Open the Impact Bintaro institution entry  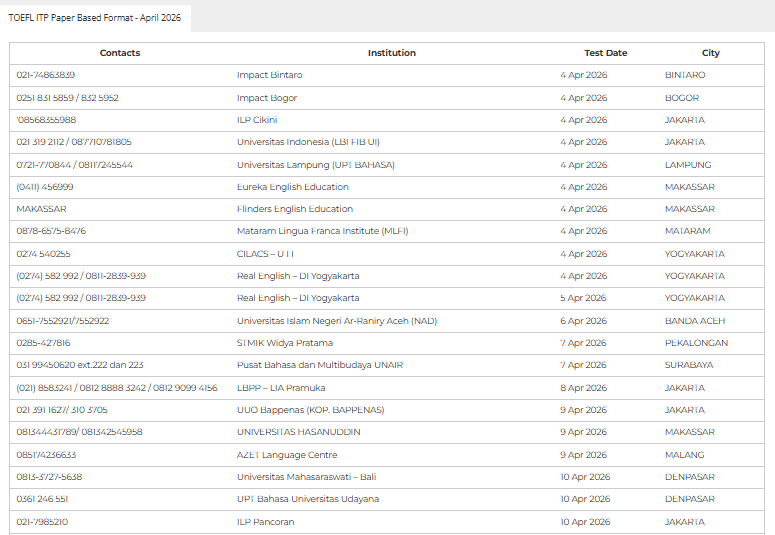(x=269, y=76)
